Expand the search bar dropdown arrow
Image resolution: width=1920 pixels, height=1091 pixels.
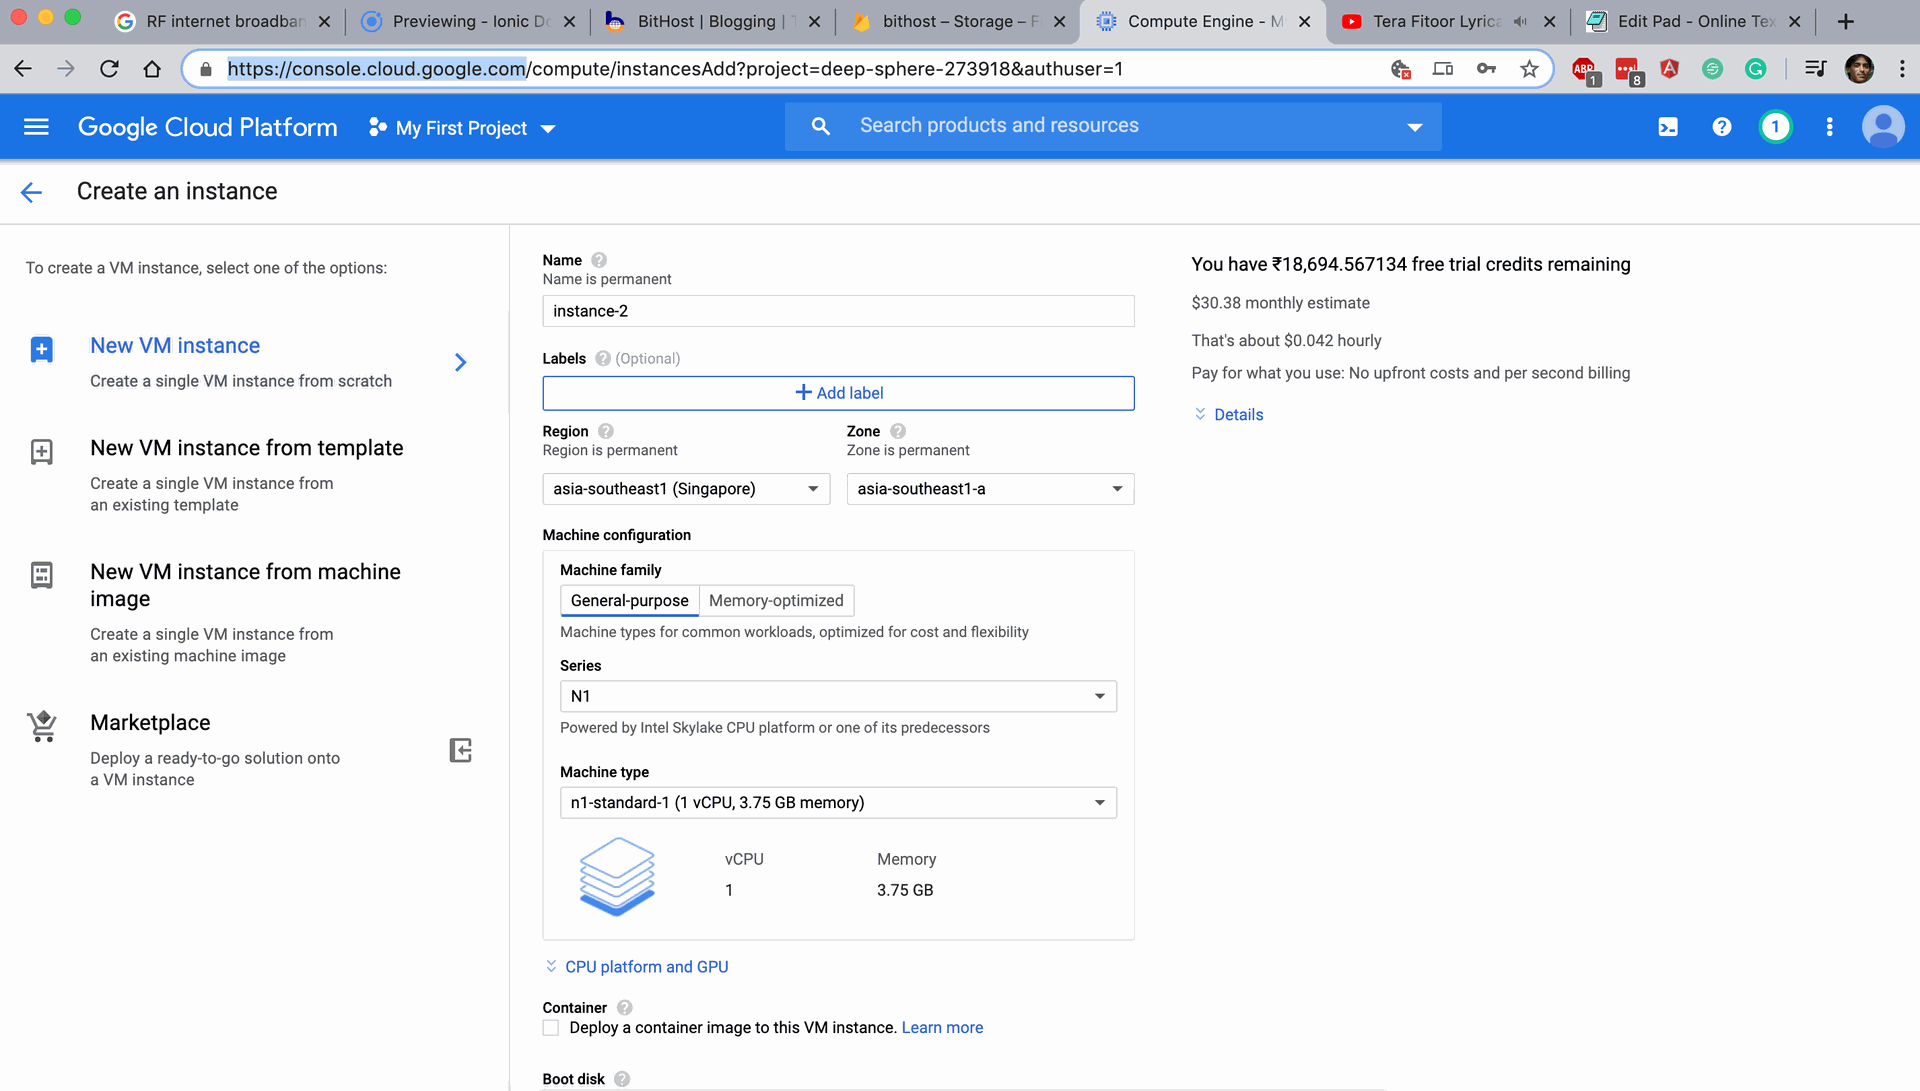[x=1414, y=127]
